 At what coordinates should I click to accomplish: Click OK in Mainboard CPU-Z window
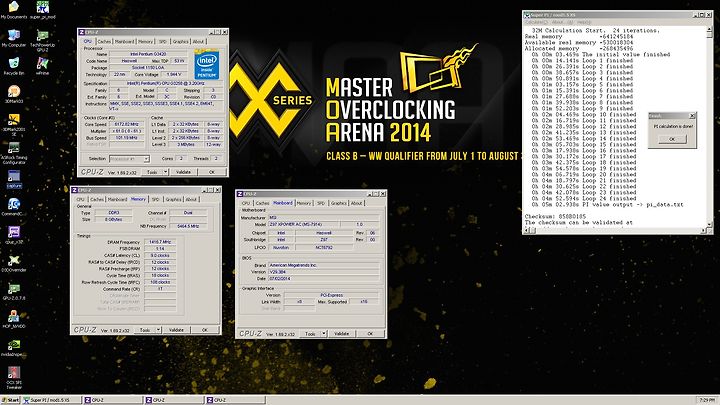click(x=370, y=334)
